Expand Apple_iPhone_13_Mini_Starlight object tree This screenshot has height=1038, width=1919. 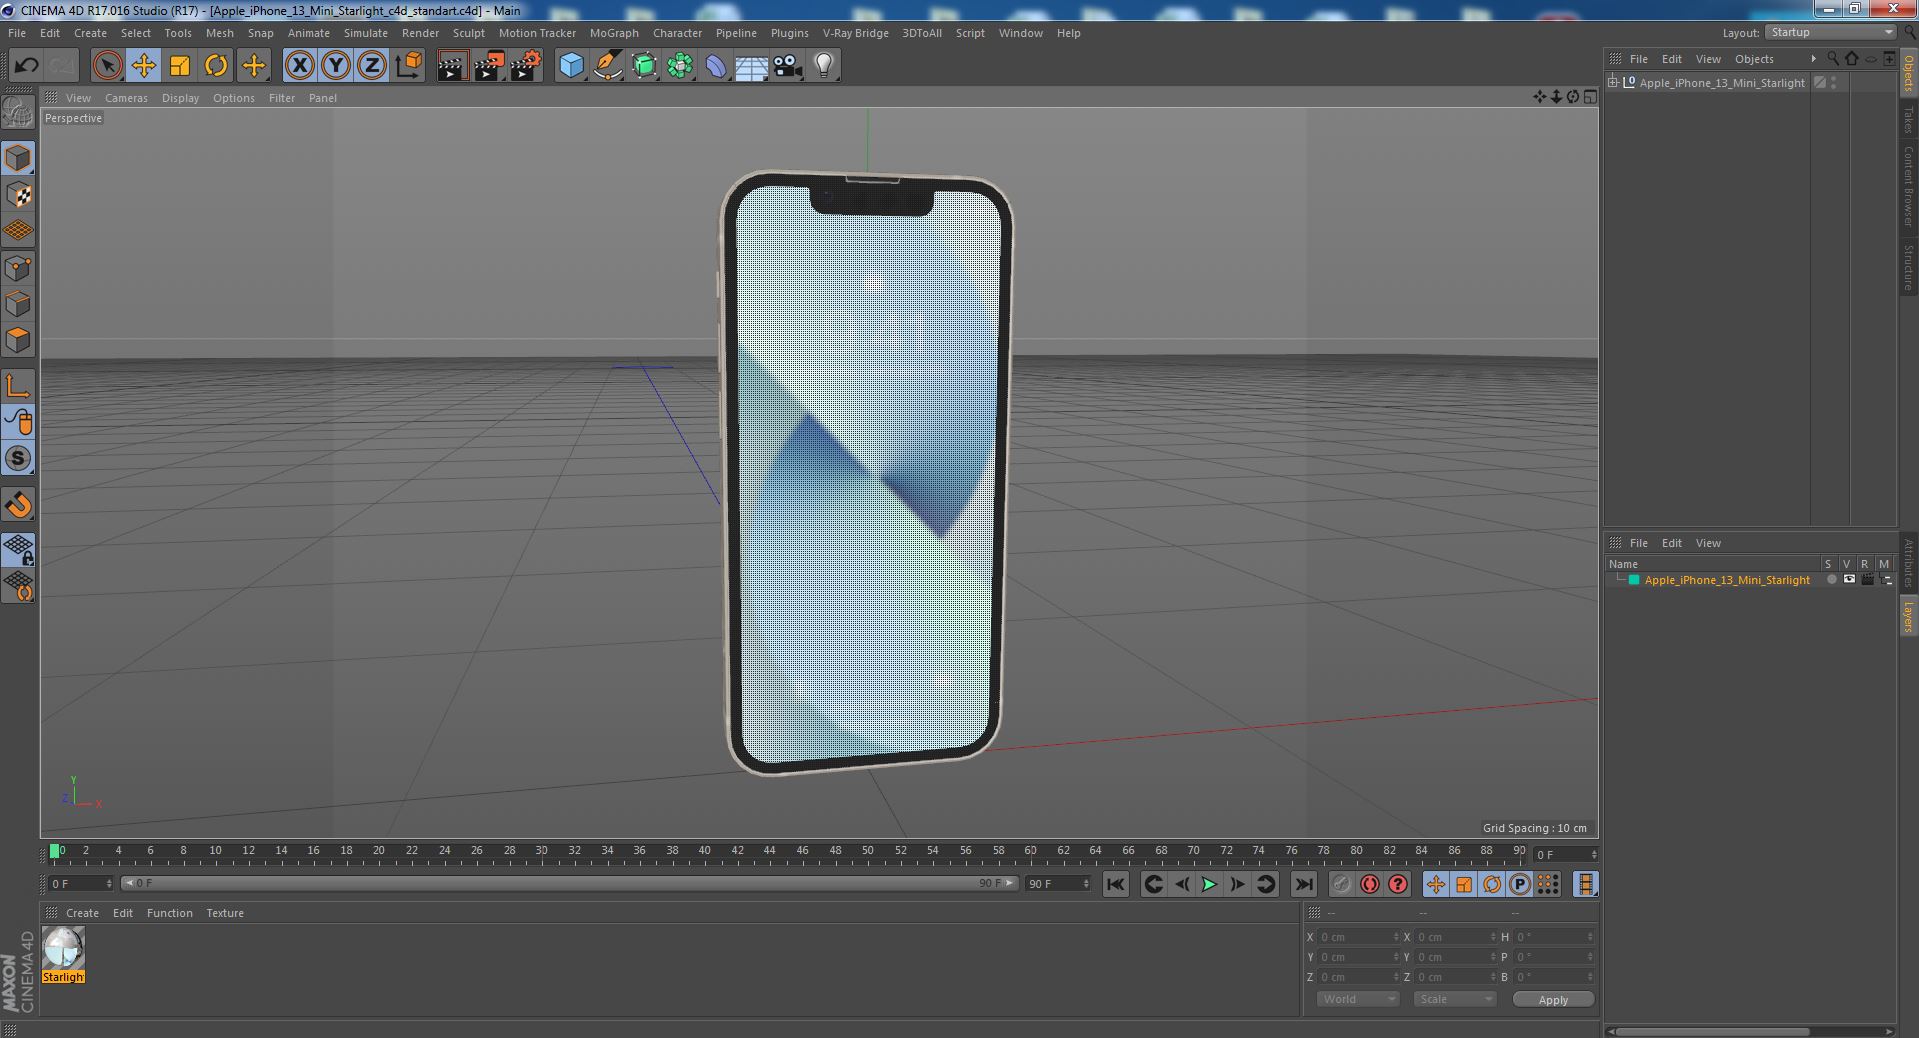[x=1612, y=83]
